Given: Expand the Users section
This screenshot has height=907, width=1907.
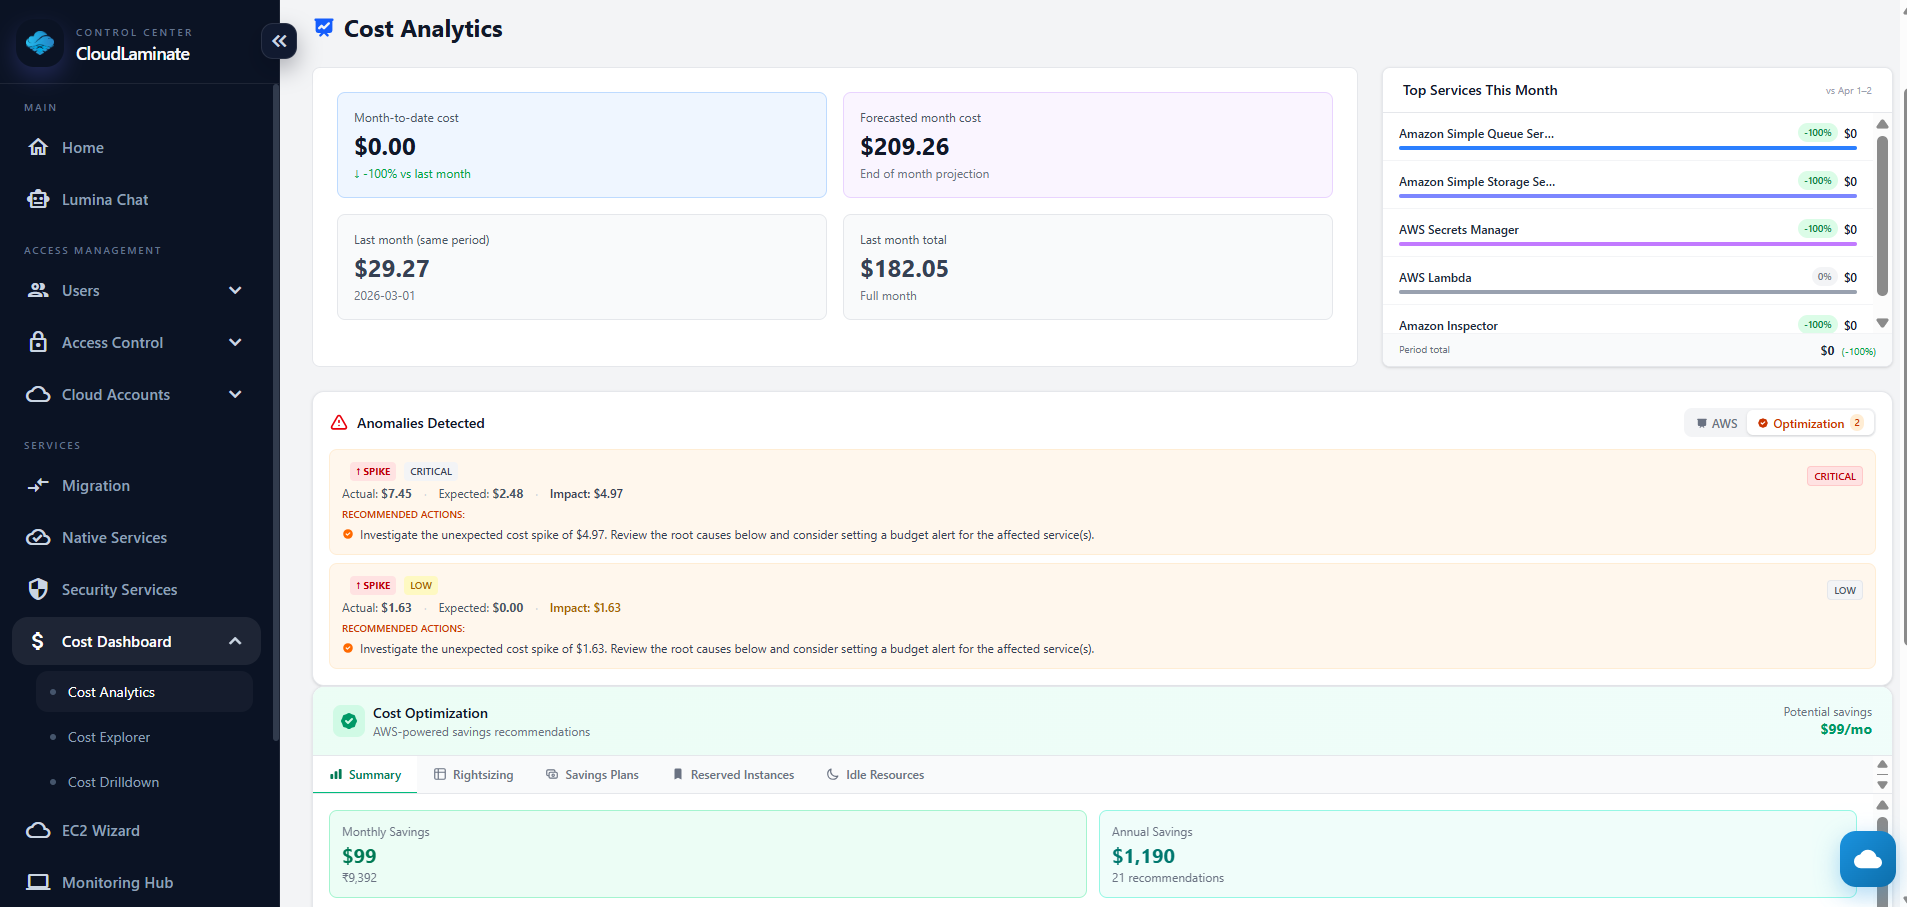Looking at the screenshot, I should (x=135, y=290).
